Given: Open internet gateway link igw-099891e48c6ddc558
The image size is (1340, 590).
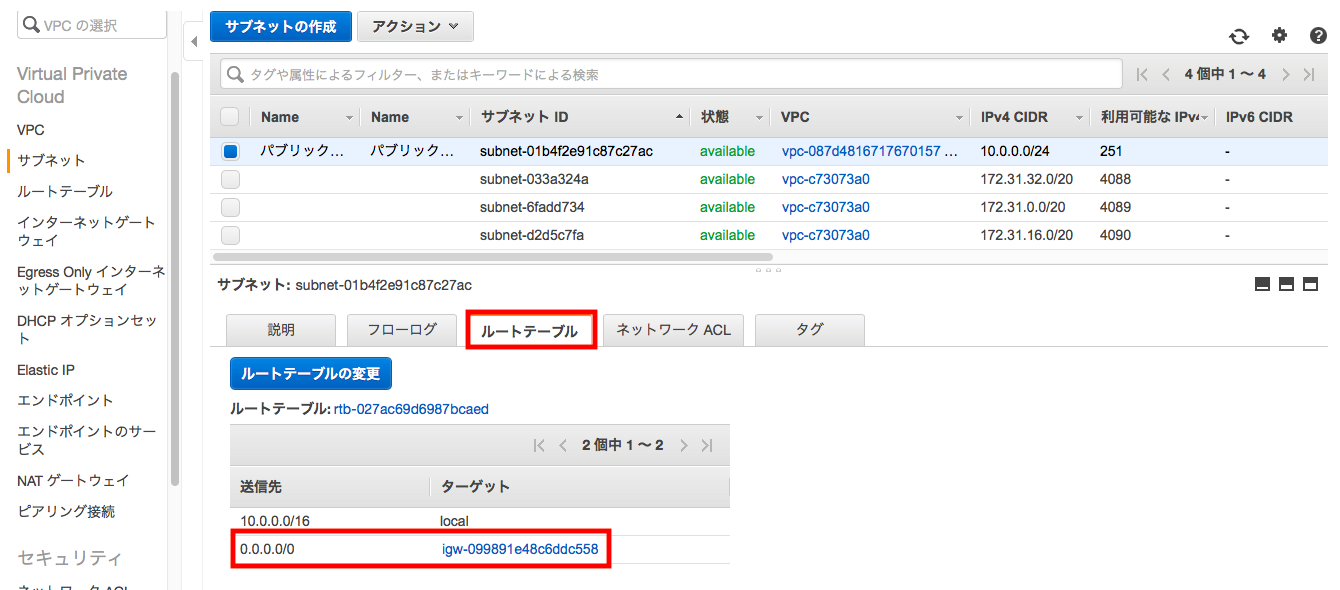Looking at the screenshot, I should pyautogui.click(x=520, y=549).
